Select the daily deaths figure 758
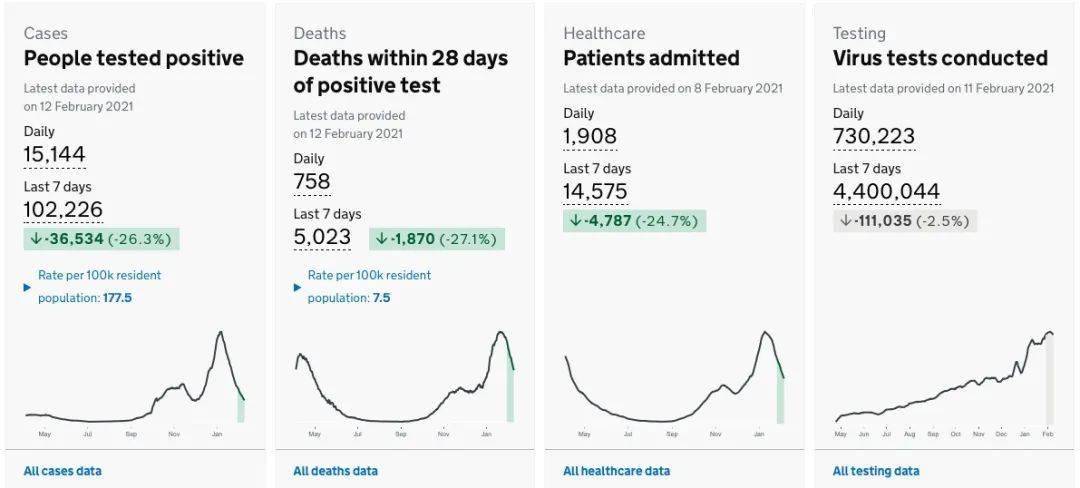Viewport: 1080px width, 488px height. point(312,182)
